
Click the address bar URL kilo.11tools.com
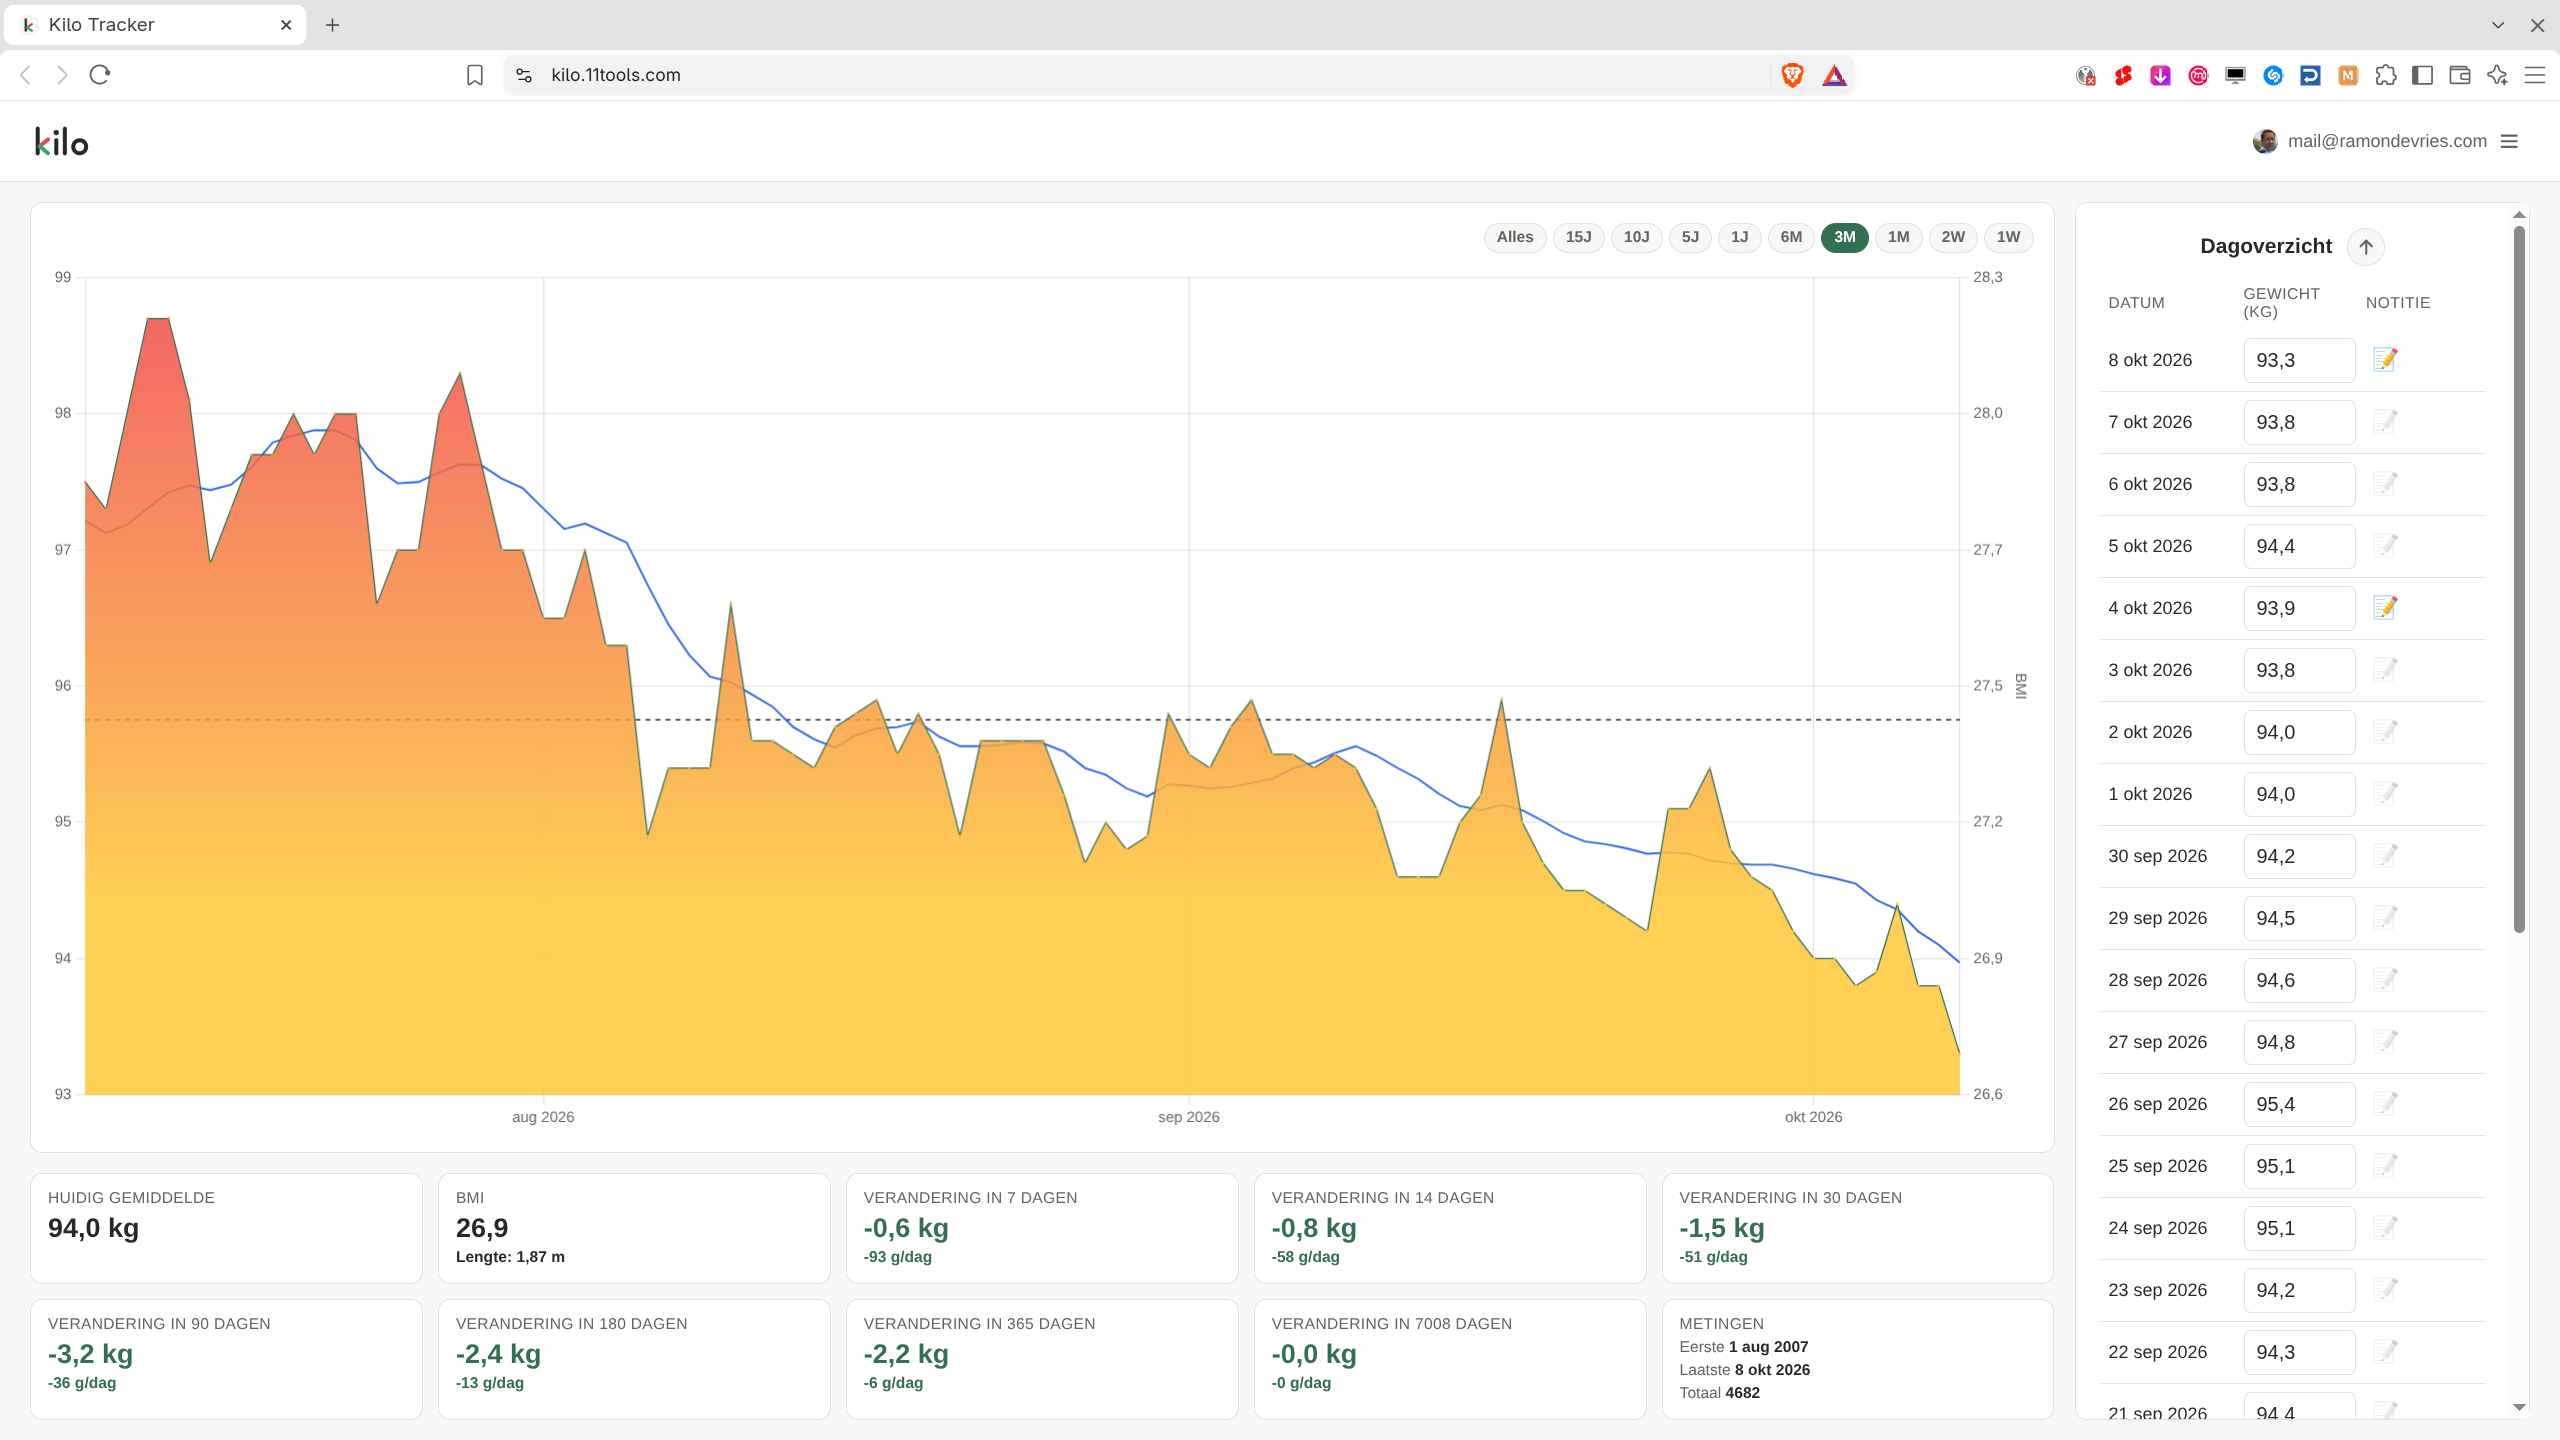(616, 75)
